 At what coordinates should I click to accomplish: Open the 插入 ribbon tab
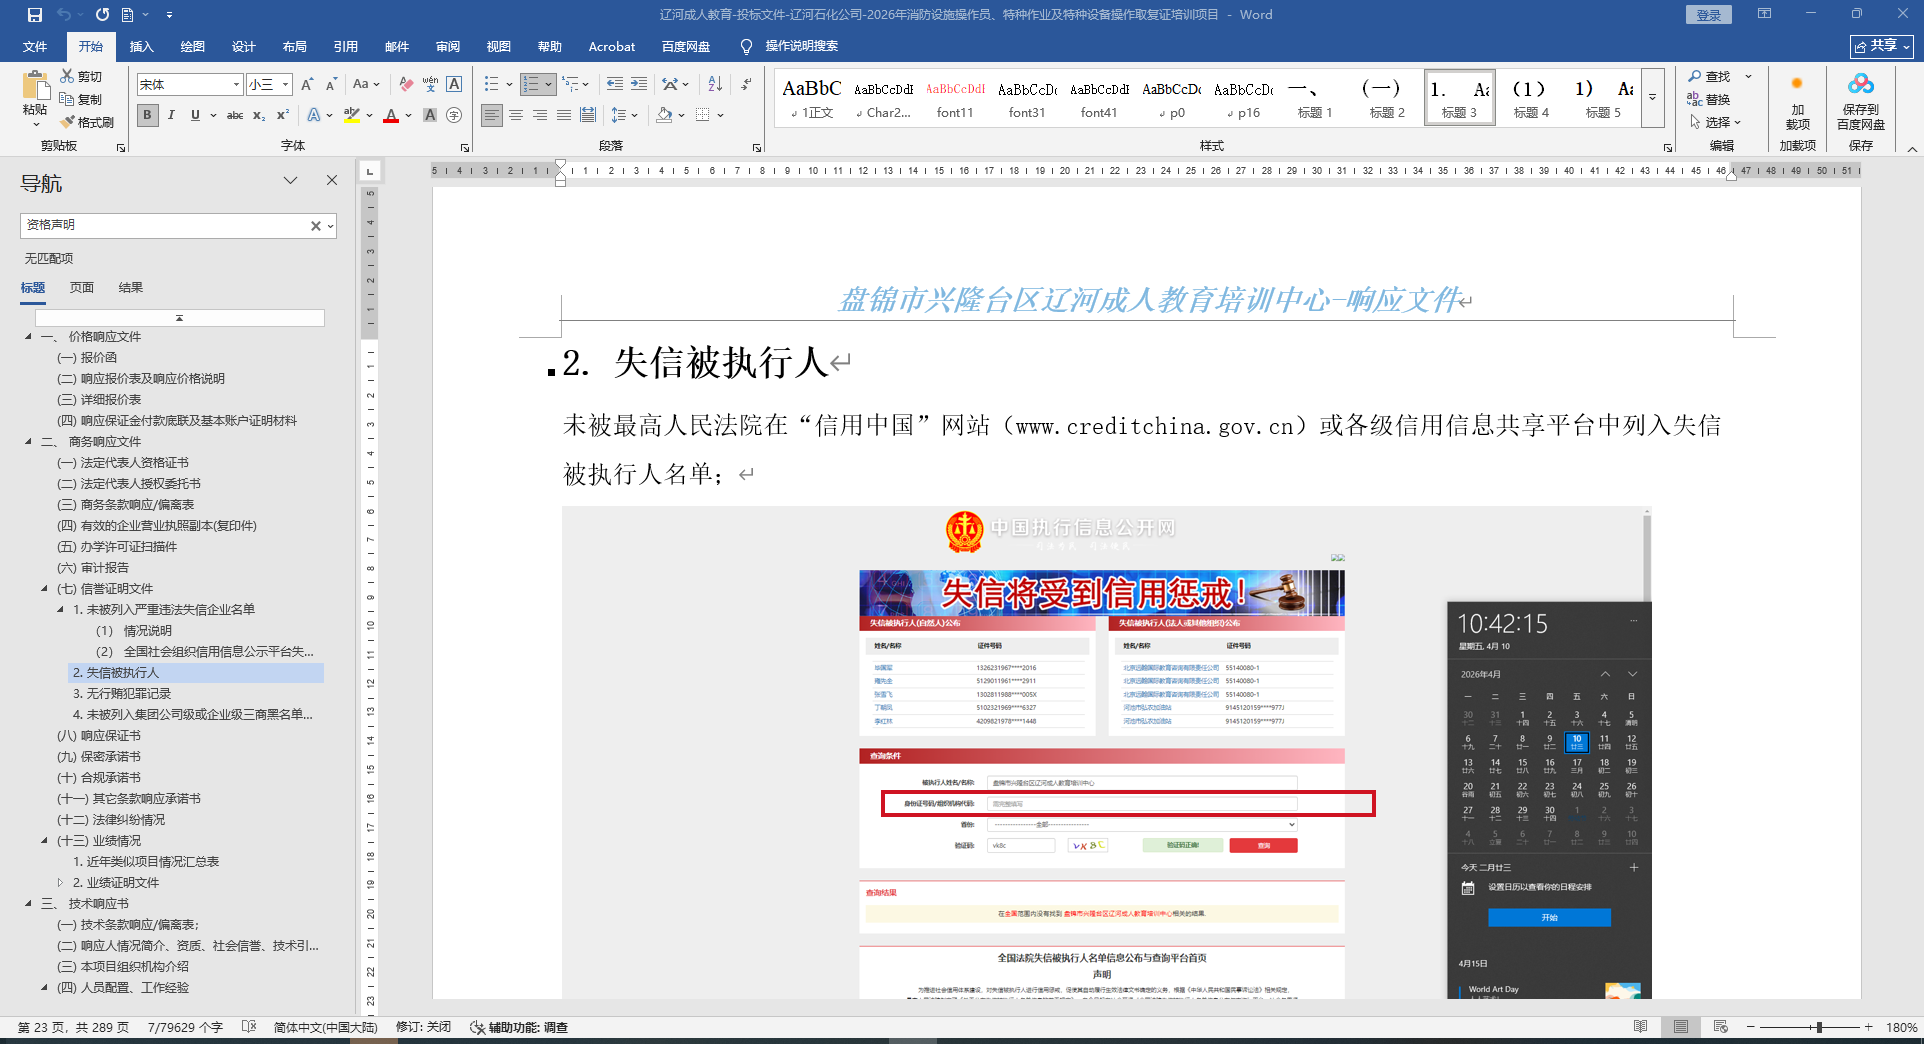click(141, 46)
